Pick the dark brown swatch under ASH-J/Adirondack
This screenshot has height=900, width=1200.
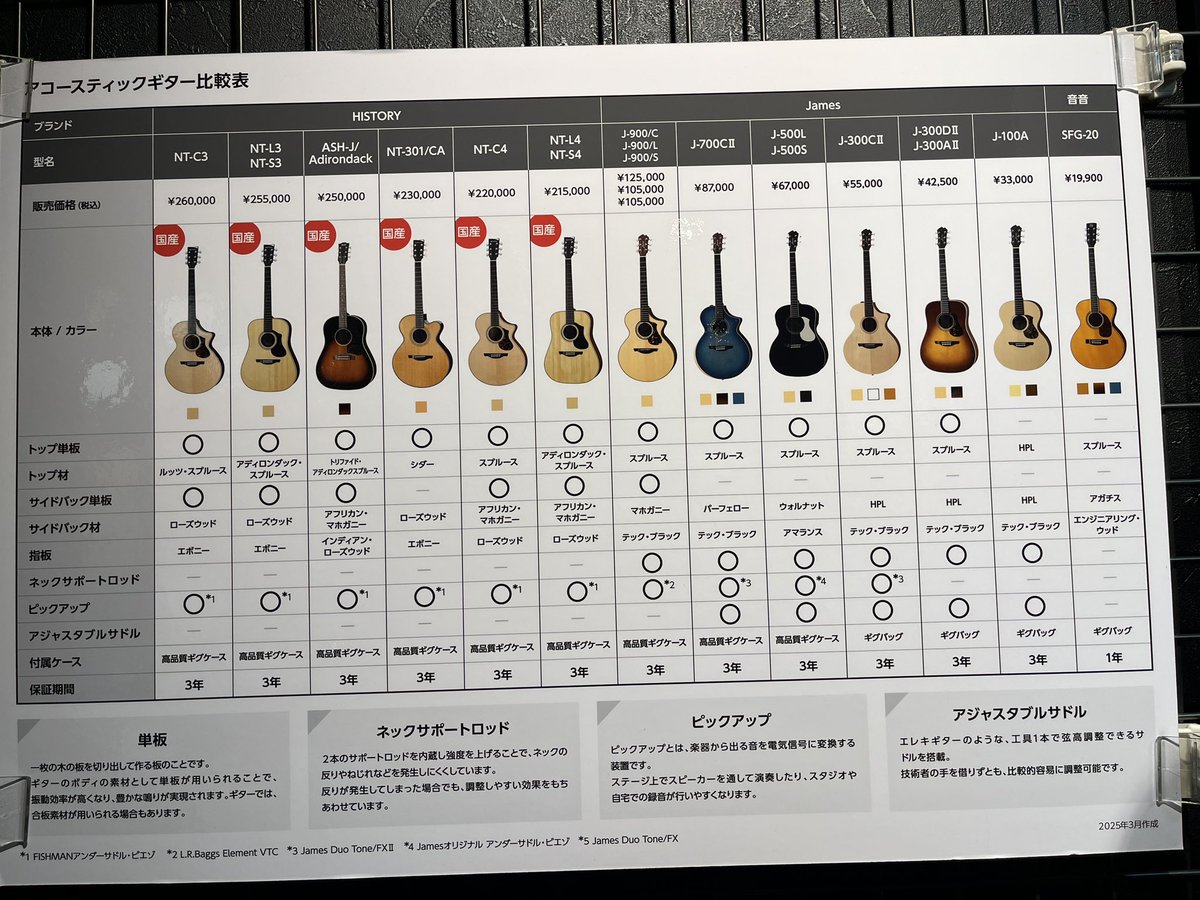point(344,408)
